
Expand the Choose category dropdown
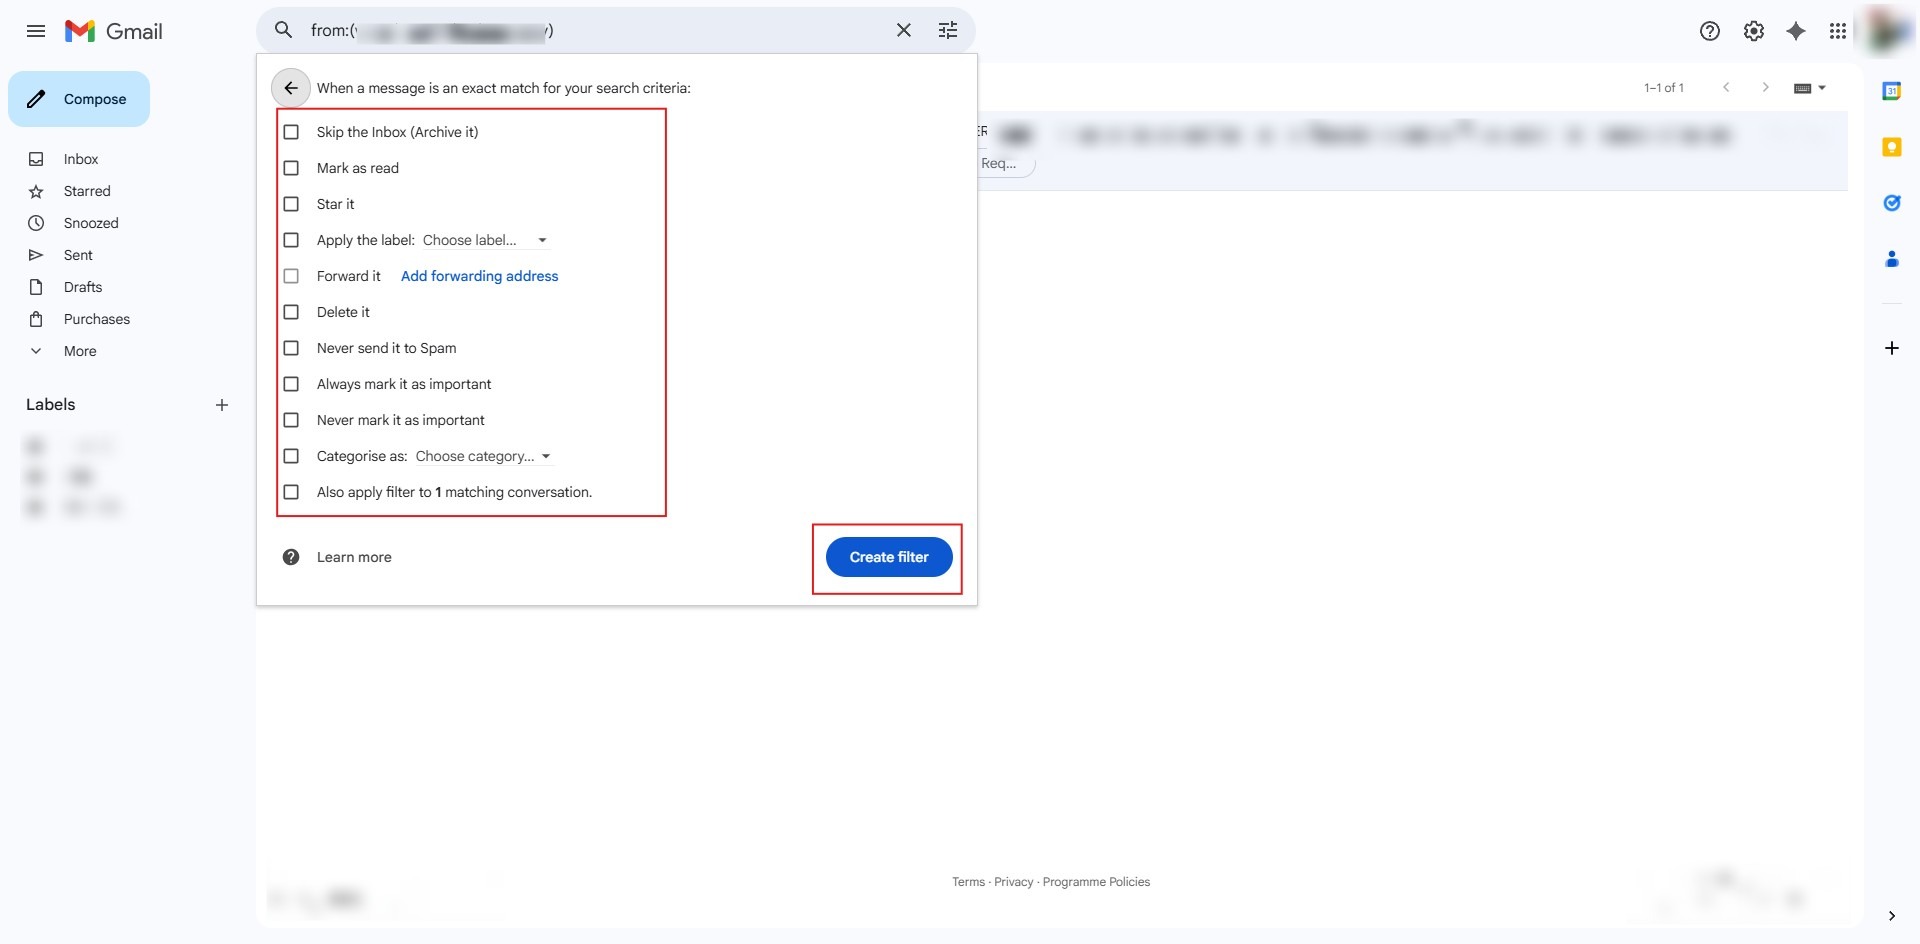pos(483,456)
